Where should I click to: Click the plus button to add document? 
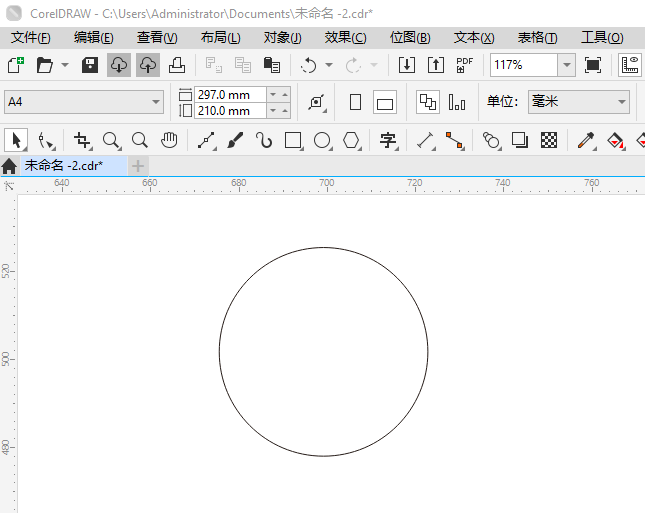pos(138,166)
